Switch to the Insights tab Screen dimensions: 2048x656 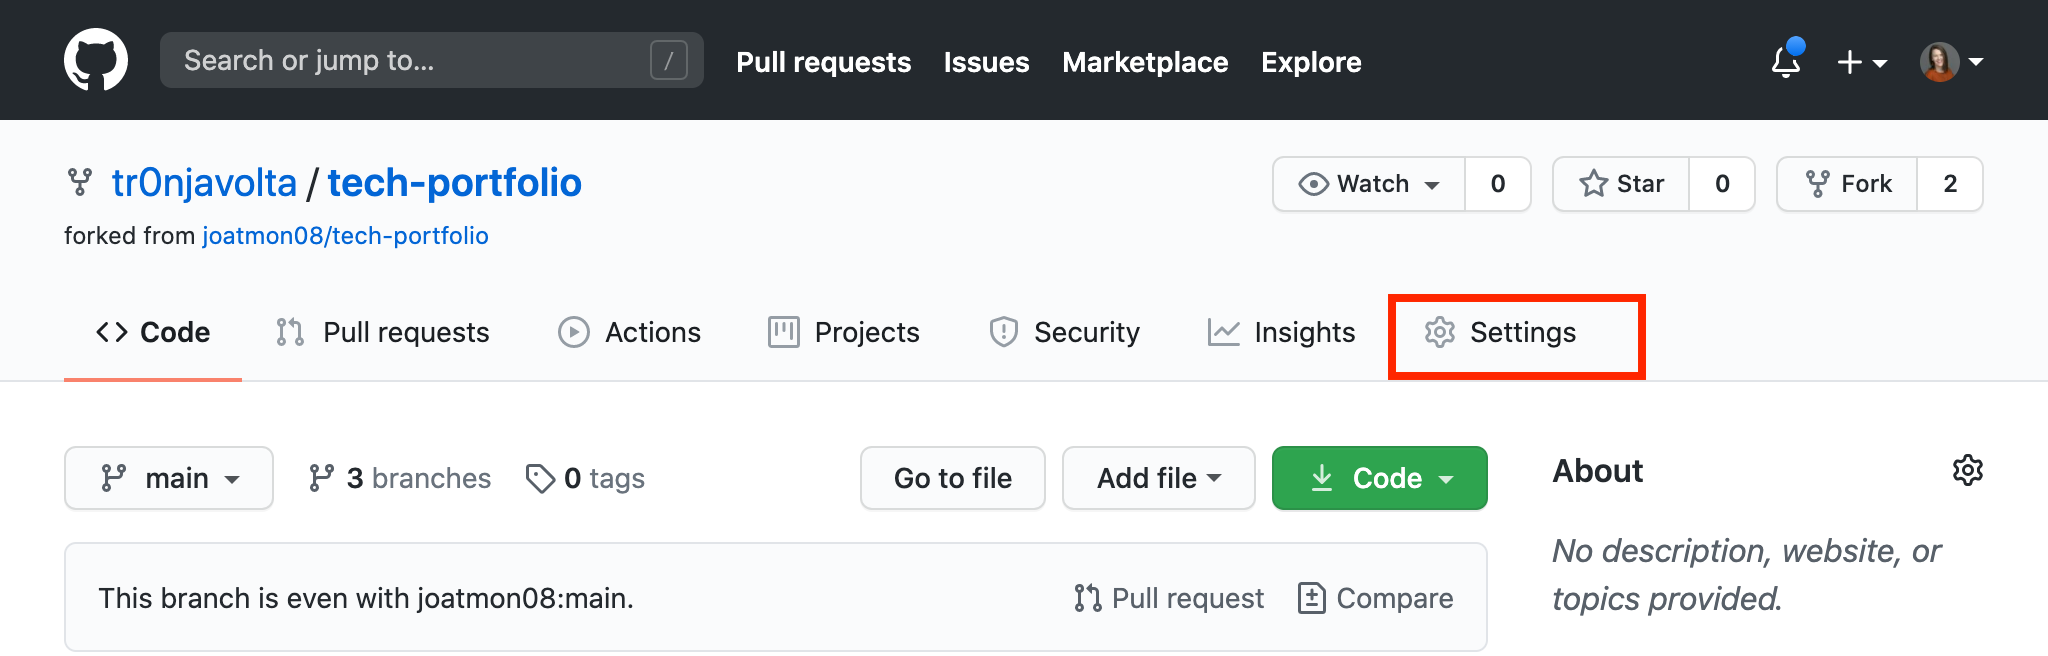point(1281,332)
